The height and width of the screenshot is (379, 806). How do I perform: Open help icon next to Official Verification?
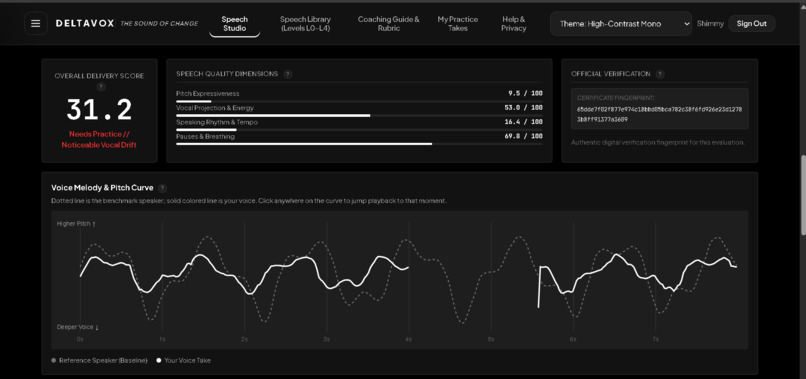point(660,74)
